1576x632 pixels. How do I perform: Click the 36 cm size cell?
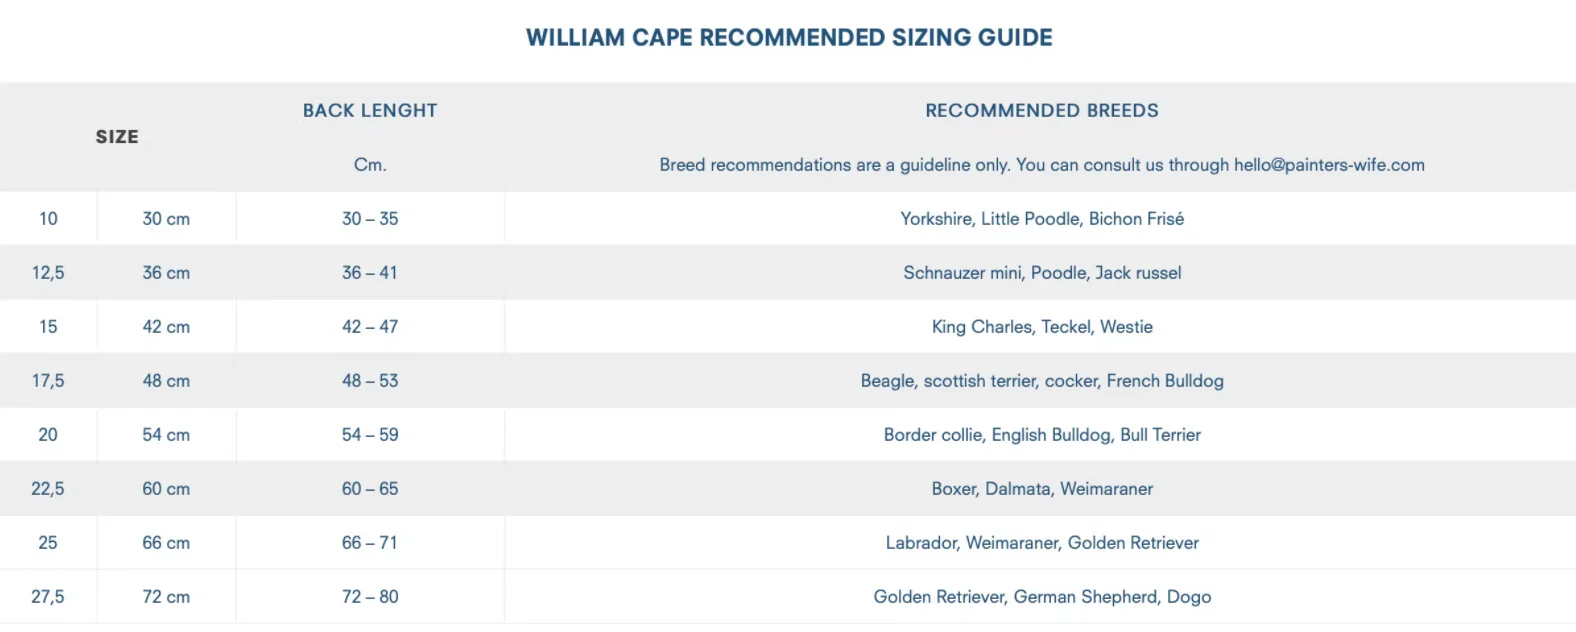[x=166, y=273]
